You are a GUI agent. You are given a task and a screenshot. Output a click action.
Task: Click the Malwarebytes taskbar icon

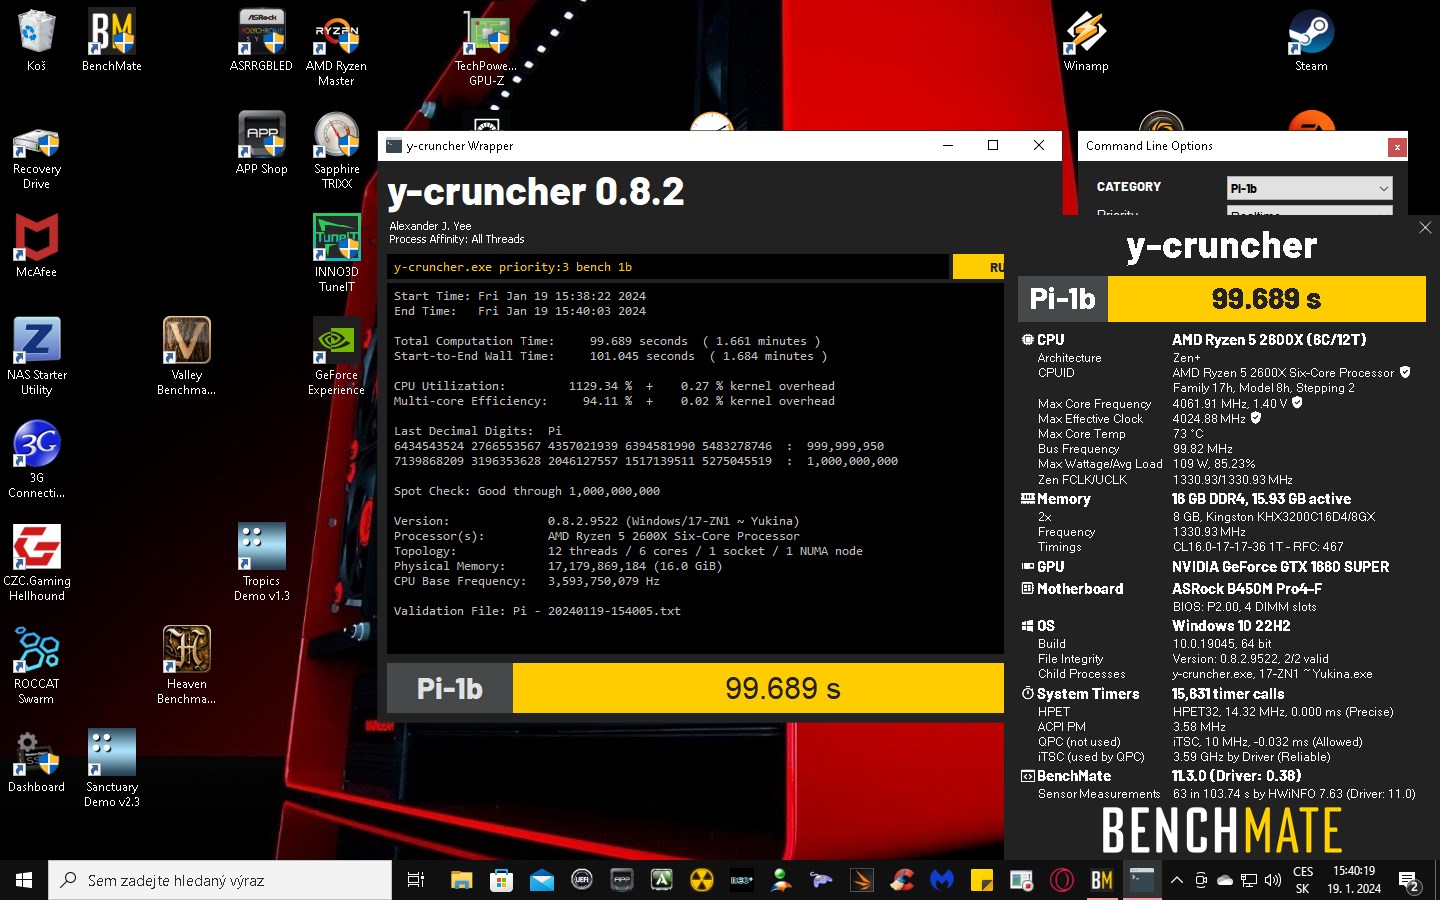(x=941, y=880)
